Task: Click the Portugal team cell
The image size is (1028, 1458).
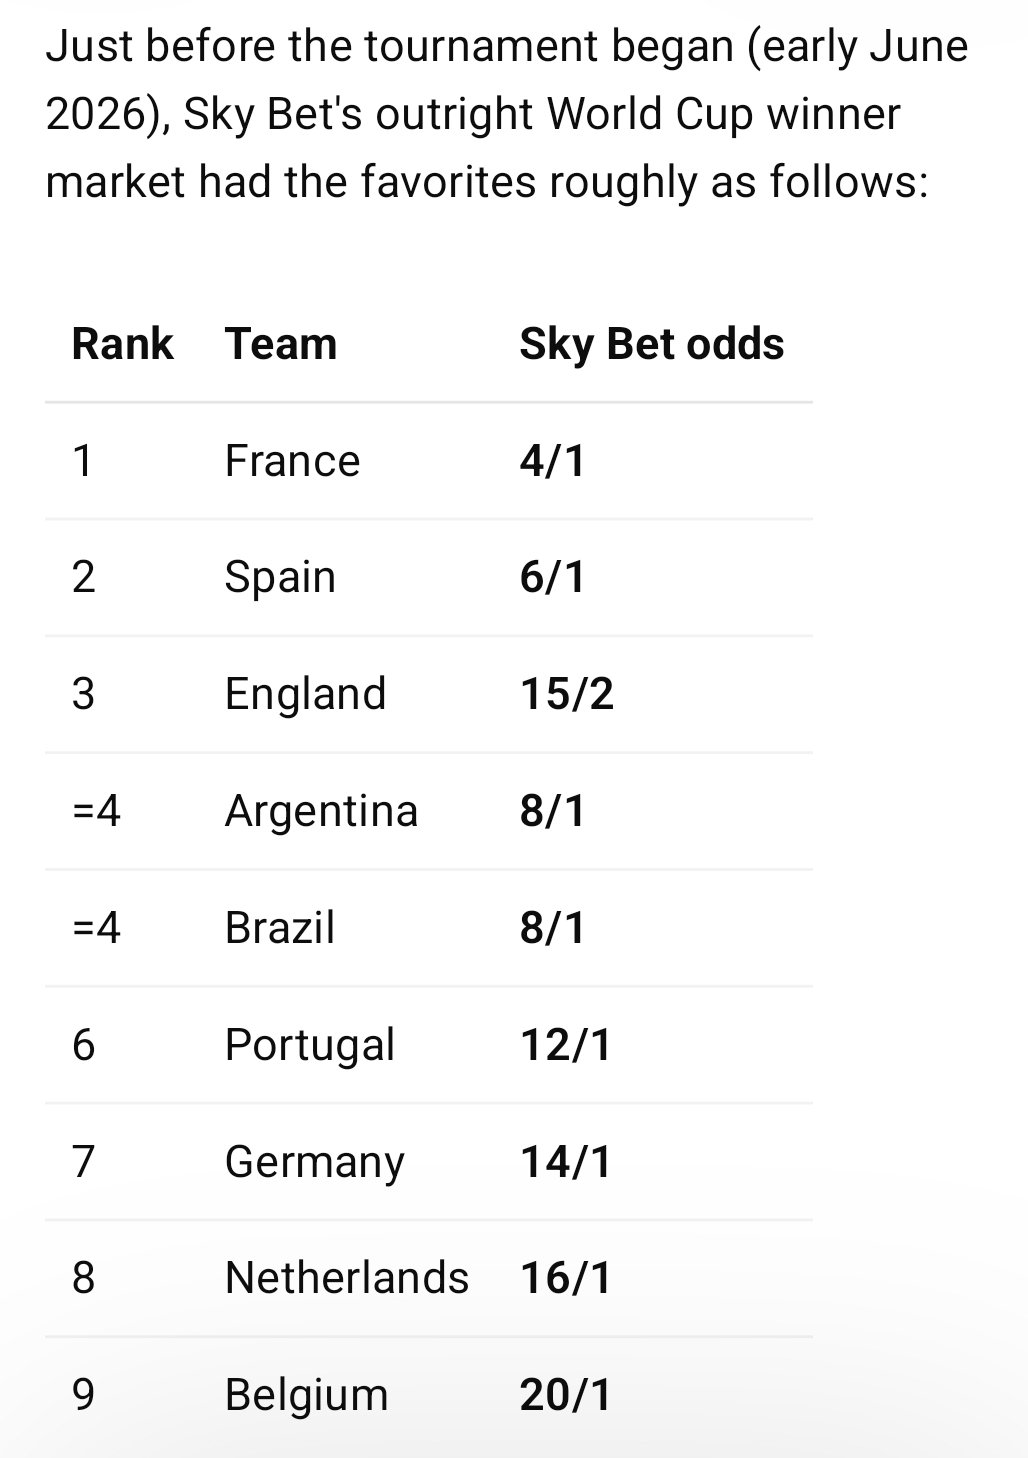Action: 310,1045
